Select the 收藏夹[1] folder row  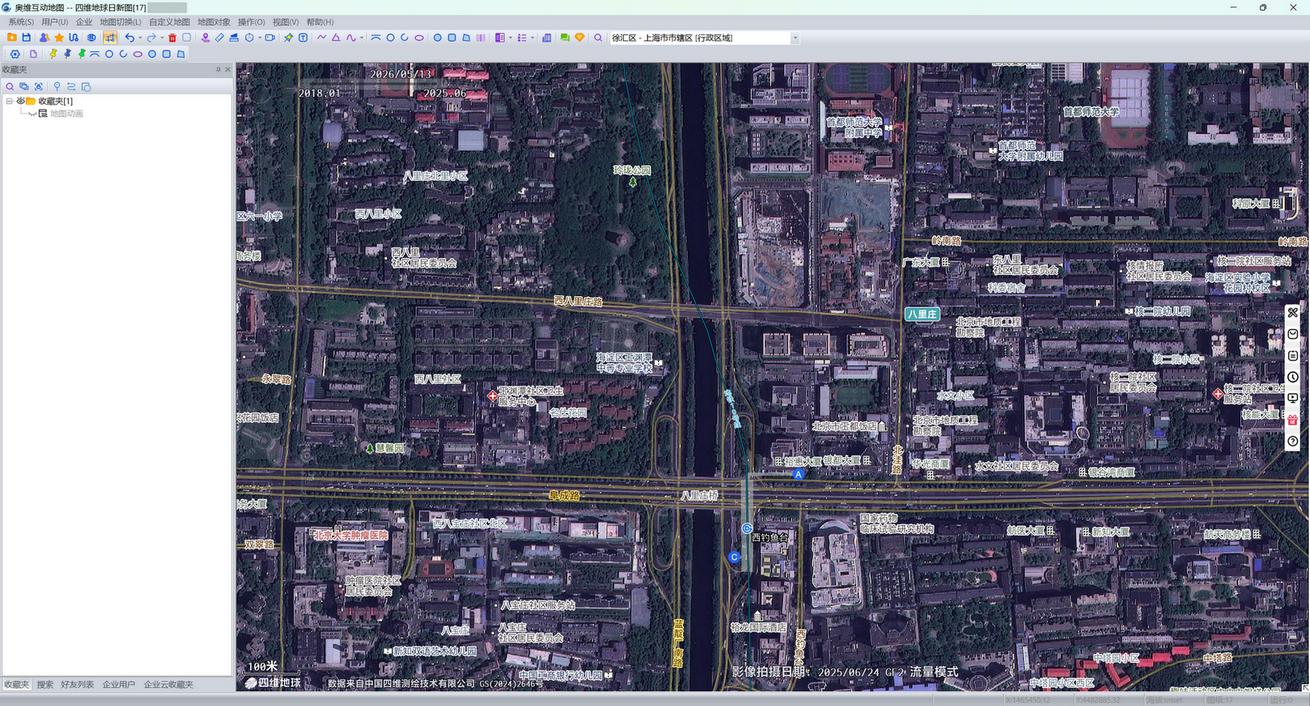point(55,101)
